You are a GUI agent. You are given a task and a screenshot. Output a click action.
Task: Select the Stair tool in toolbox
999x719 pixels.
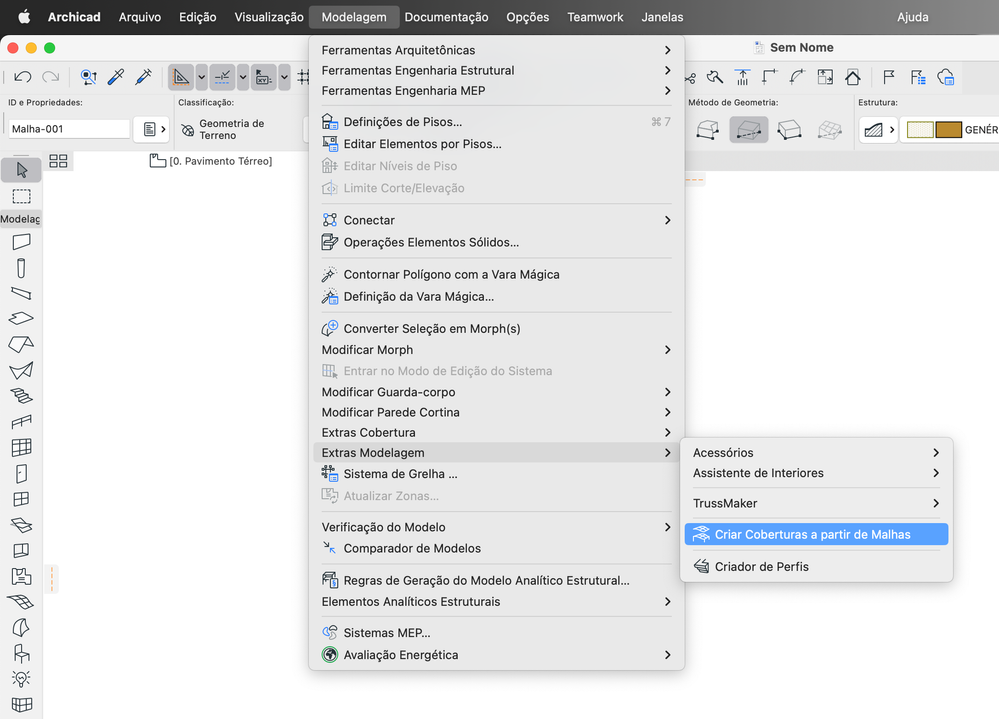pyautogui.click(x=21, y=396)
